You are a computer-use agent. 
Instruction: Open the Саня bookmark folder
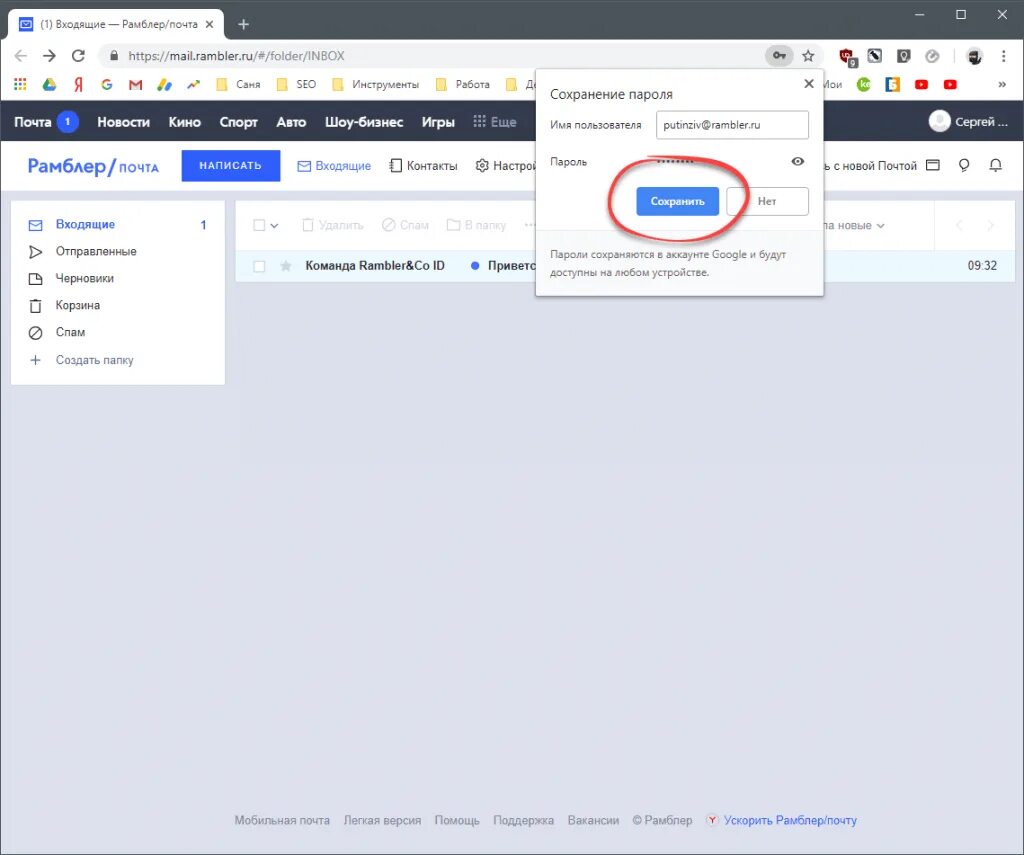[238, 84]
